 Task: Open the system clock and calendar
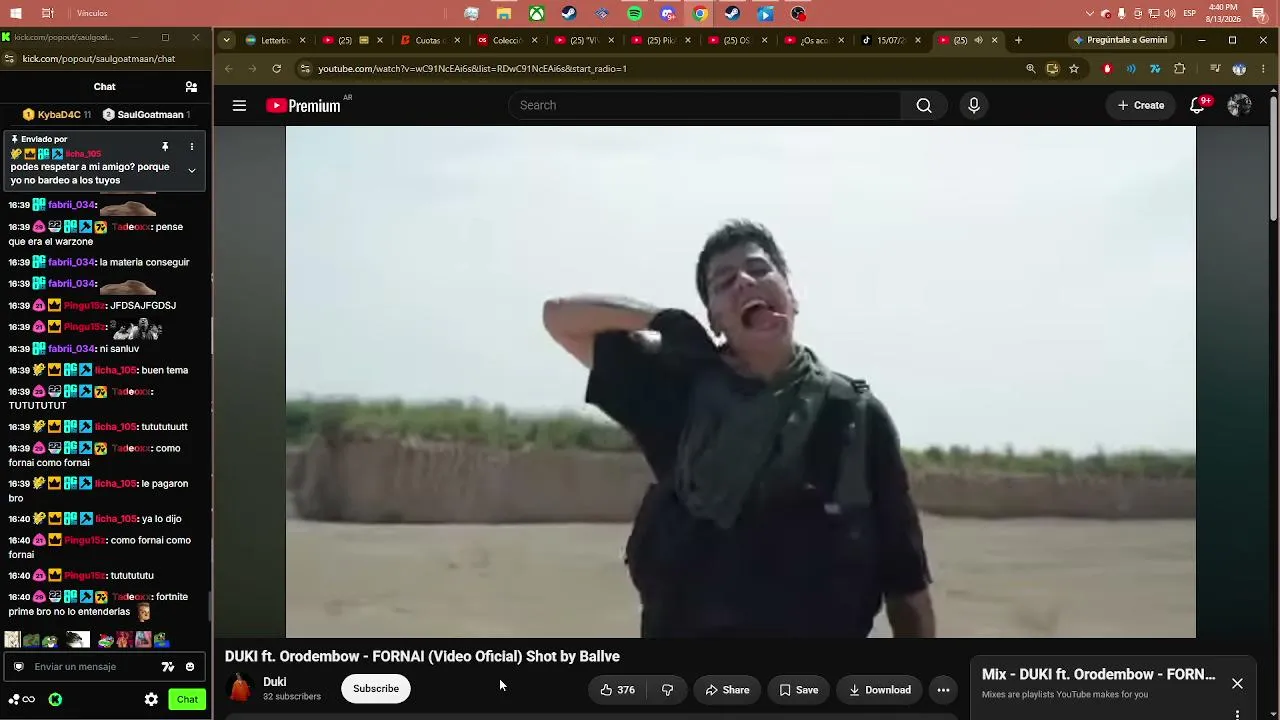pyautogui.click(x=1224, y=14)
